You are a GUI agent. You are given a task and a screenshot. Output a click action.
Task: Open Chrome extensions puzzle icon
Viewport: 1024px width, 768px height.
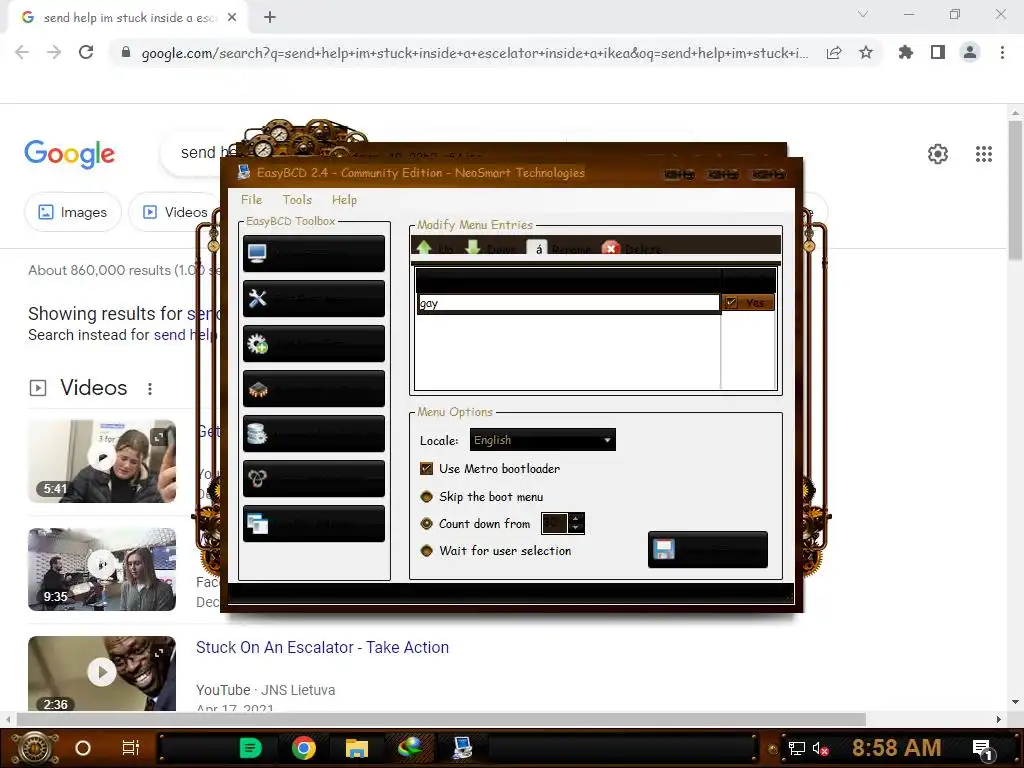(905, 52)
